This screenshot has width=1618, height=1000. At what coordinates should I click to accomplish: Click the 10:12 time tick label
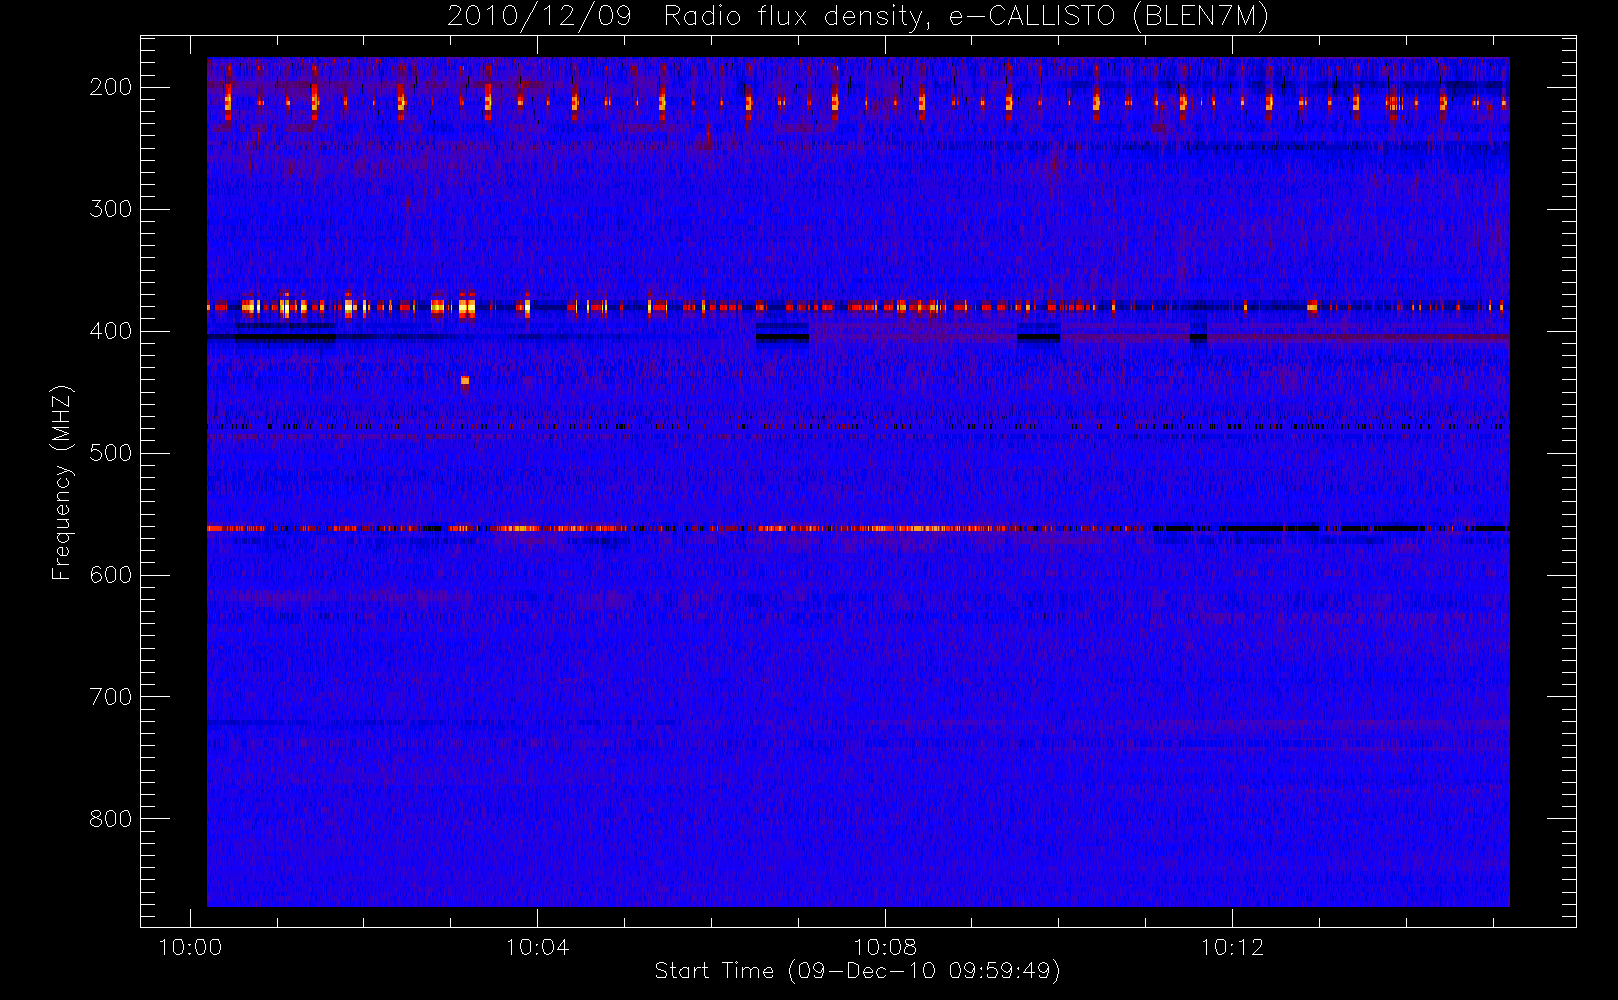tap(1232, 947)
